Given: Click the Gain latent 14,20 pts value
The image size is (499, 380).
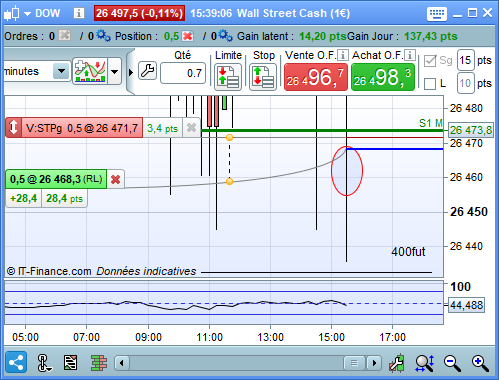Looking at the screenshot, I should (323, 36).
